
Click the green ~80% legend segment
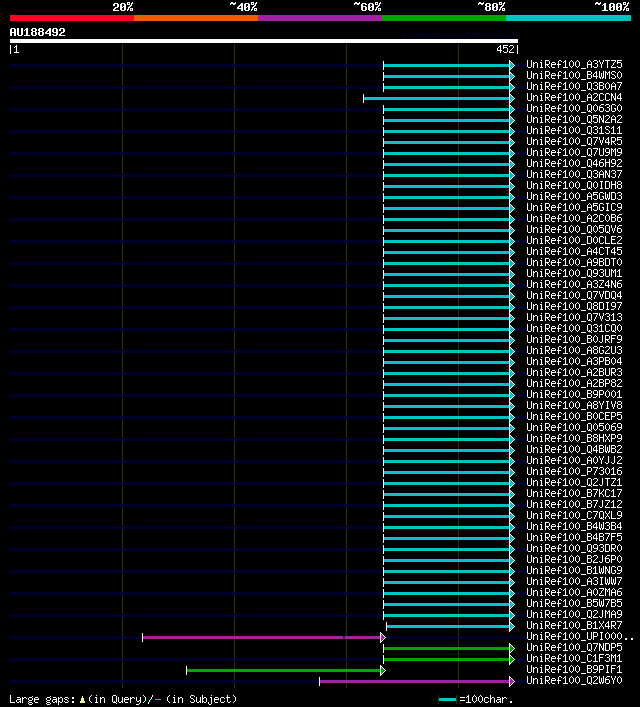[x=444, y=18]
